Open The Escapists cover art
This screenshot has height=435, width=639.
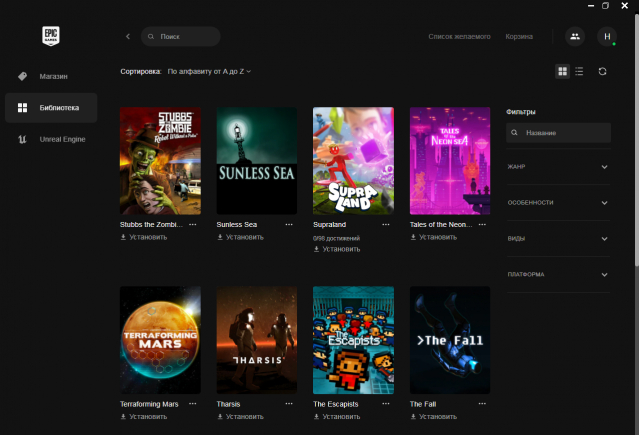click(353, 340)
